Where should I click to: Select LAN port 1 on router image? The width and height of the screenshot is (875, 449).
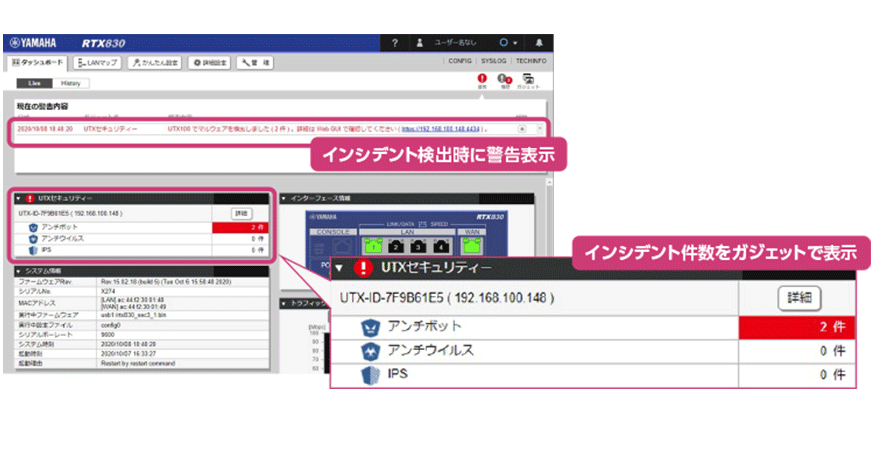(x=373, y=245)
